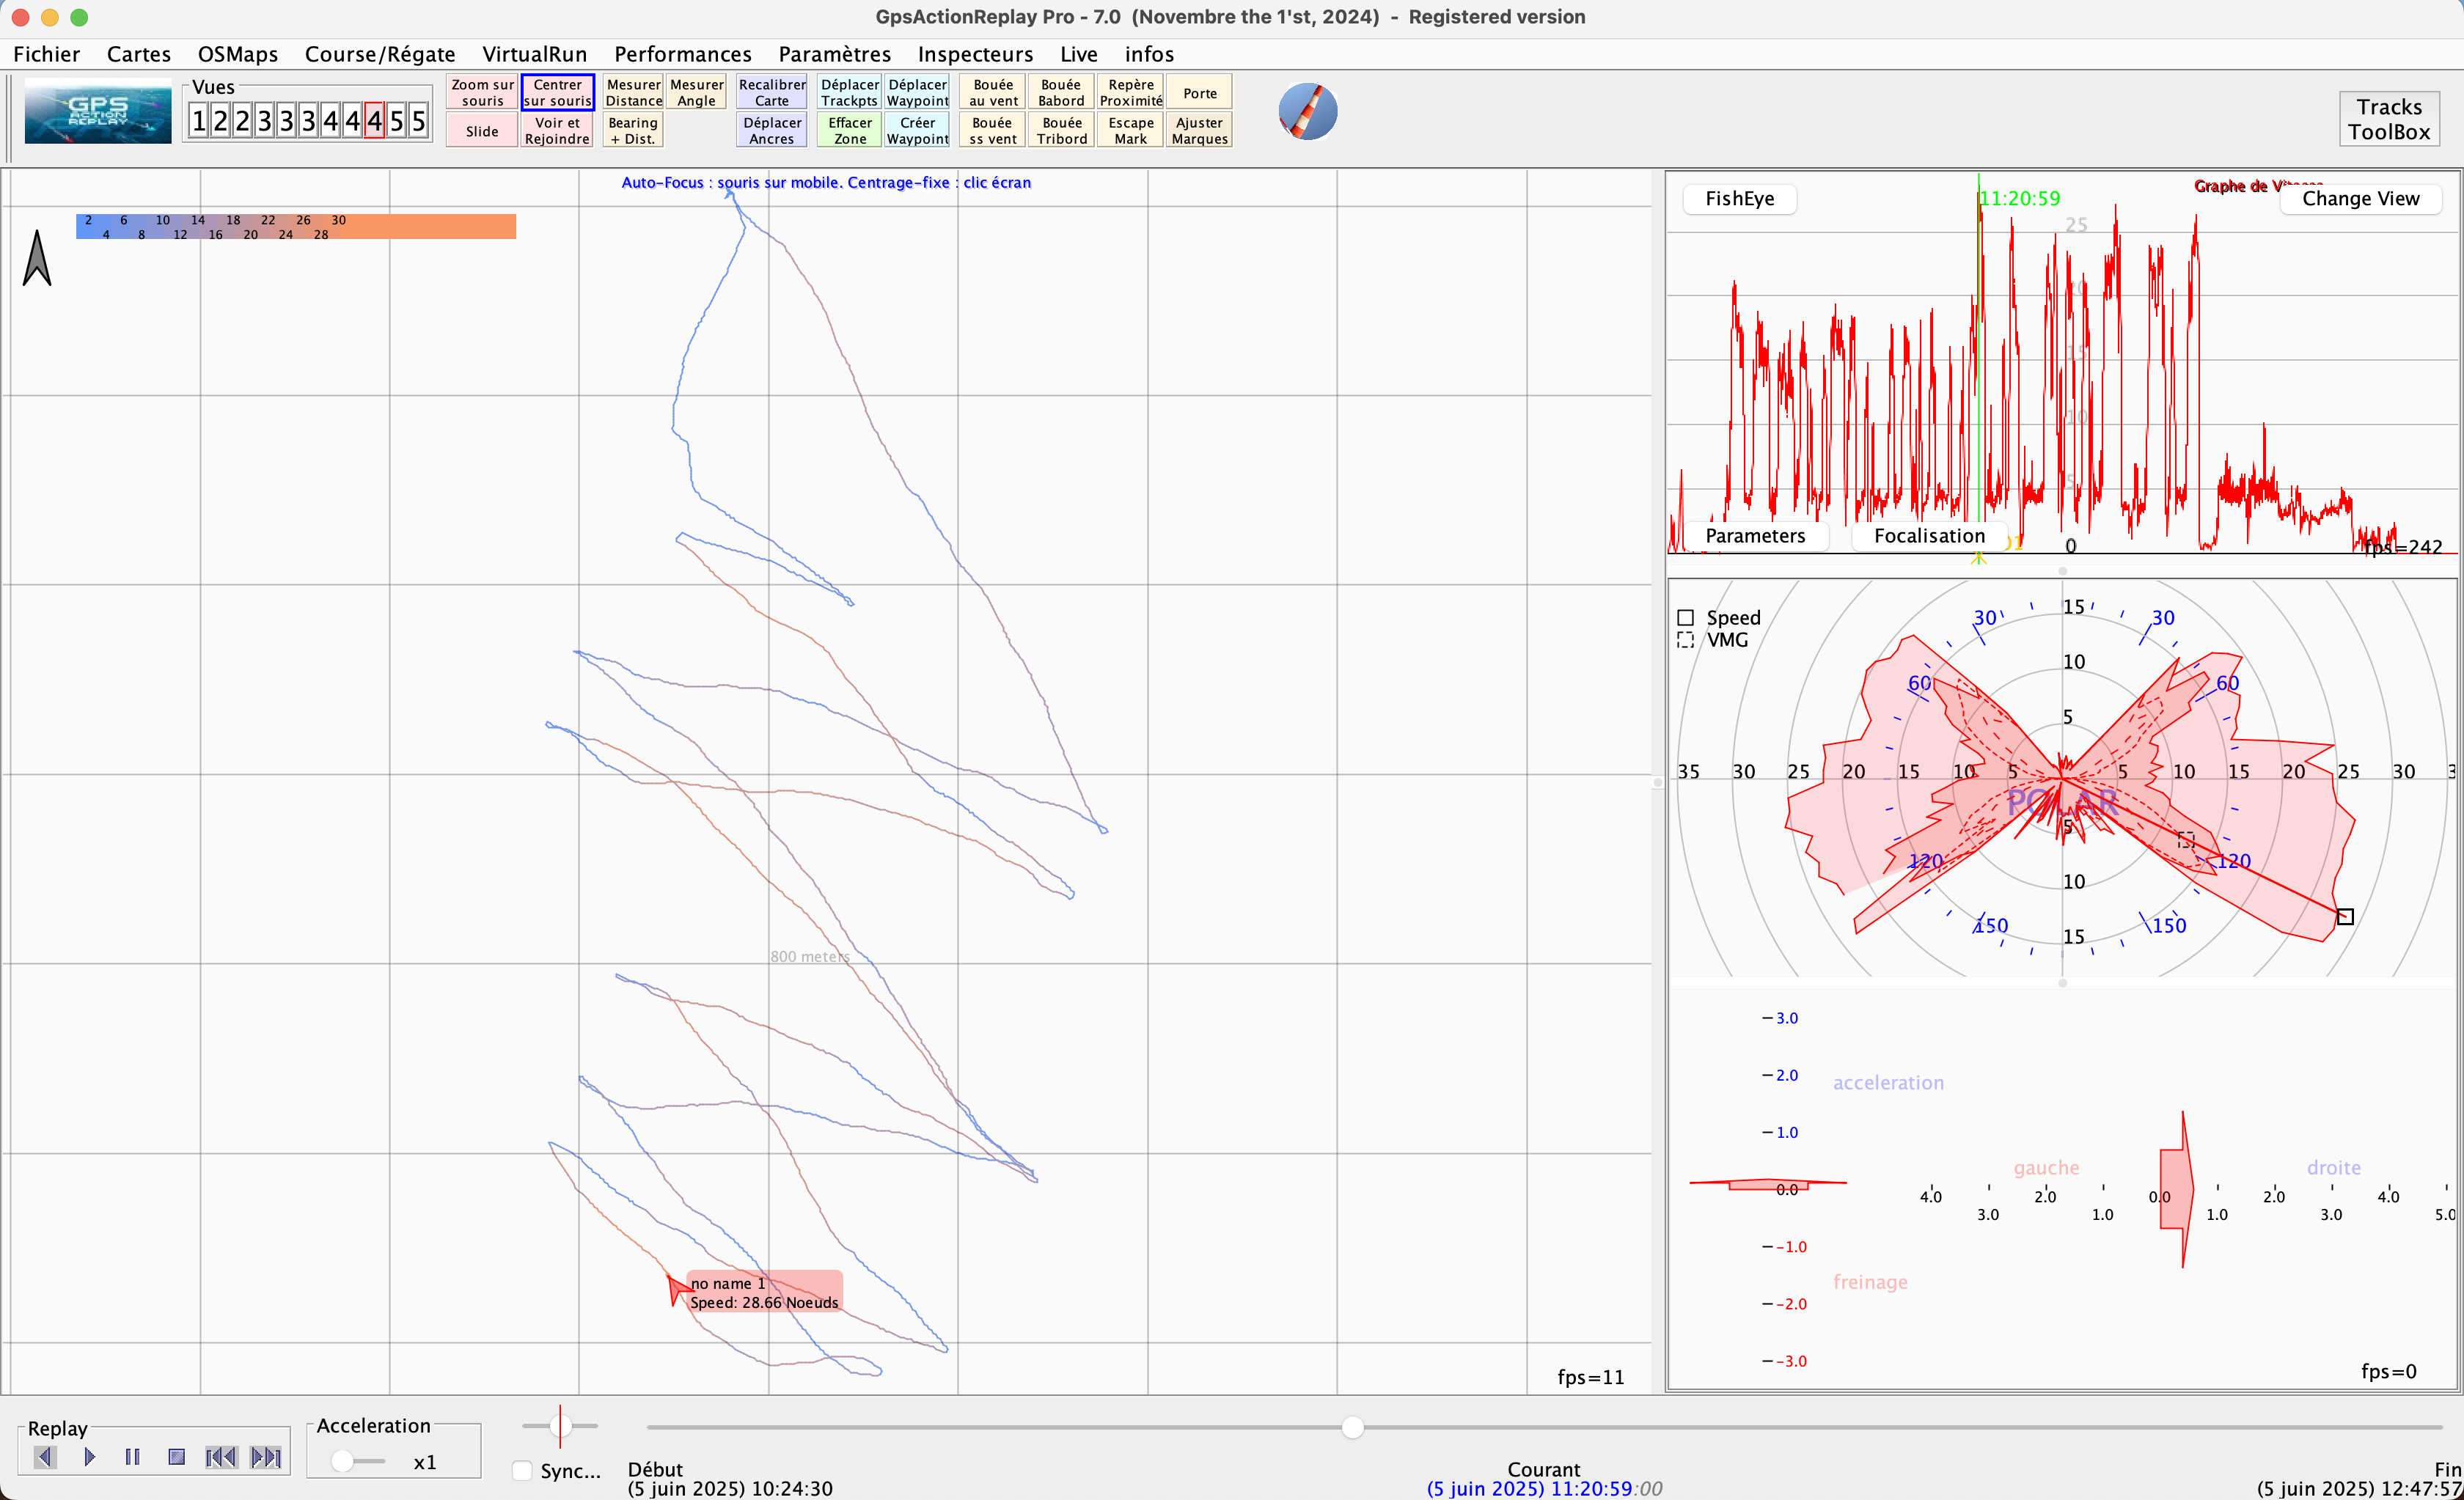The width and height of the screenshot is (2464, 1500).
Task: Click Ajuster Marques button
Action: [x=1199, y=131]
